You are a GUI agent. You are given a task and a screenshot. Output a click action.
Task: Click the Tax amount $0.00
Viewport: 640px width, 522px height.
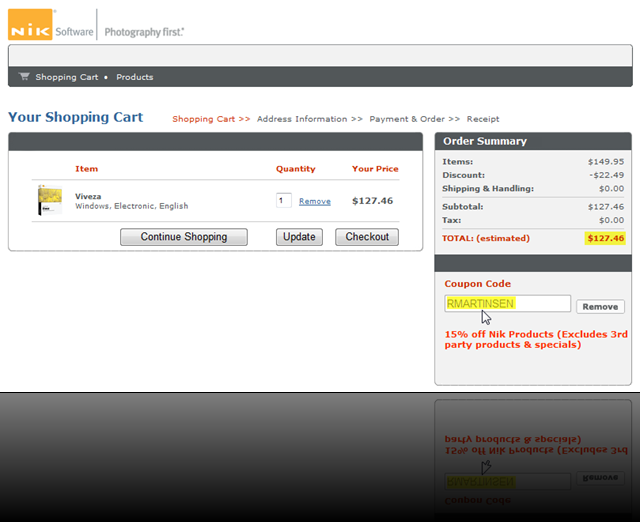(611, 220)
